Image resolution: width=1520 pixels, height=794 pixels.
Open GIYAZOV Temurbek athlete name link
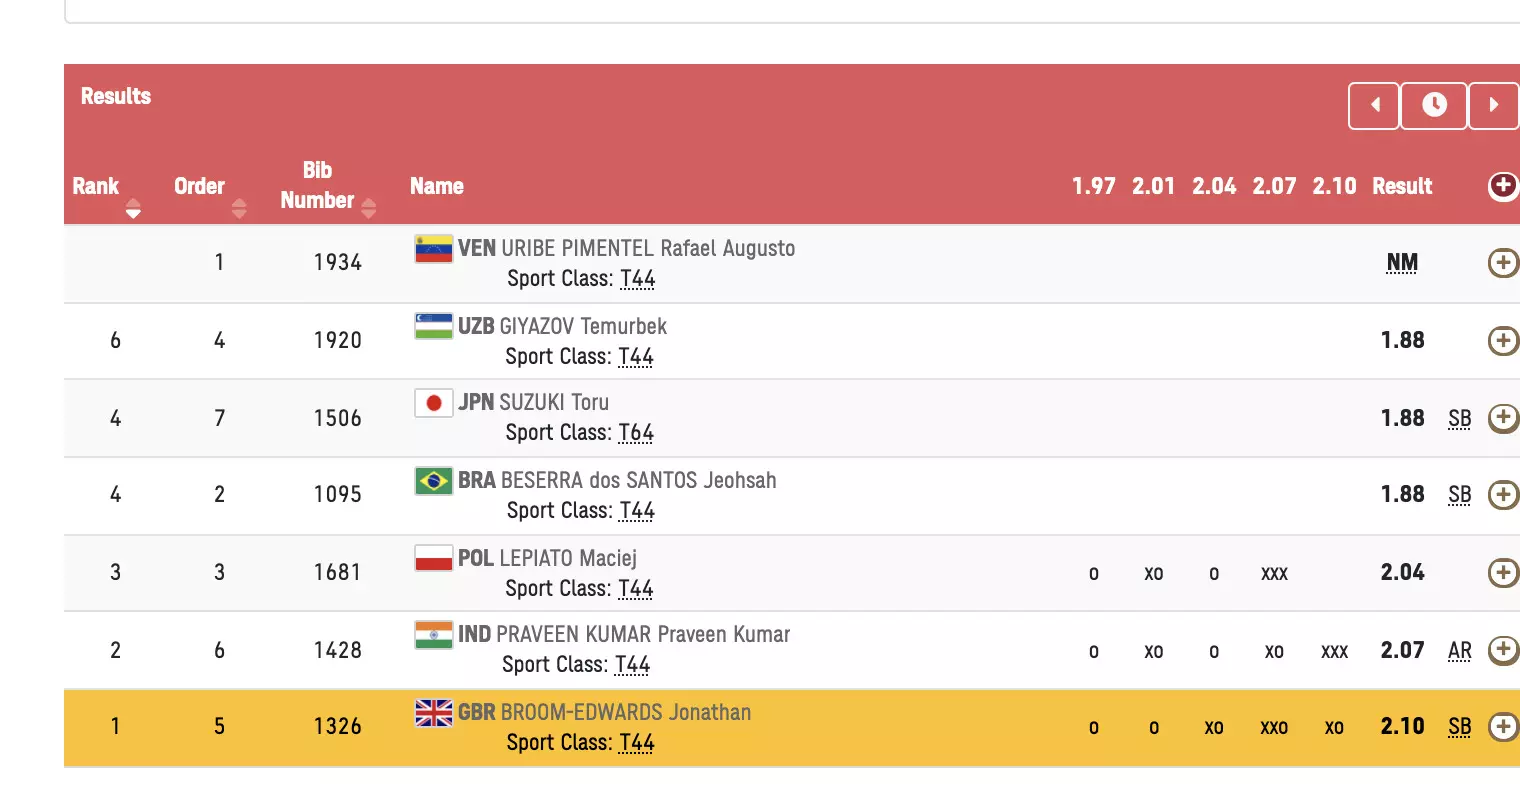tap(583, 327)
